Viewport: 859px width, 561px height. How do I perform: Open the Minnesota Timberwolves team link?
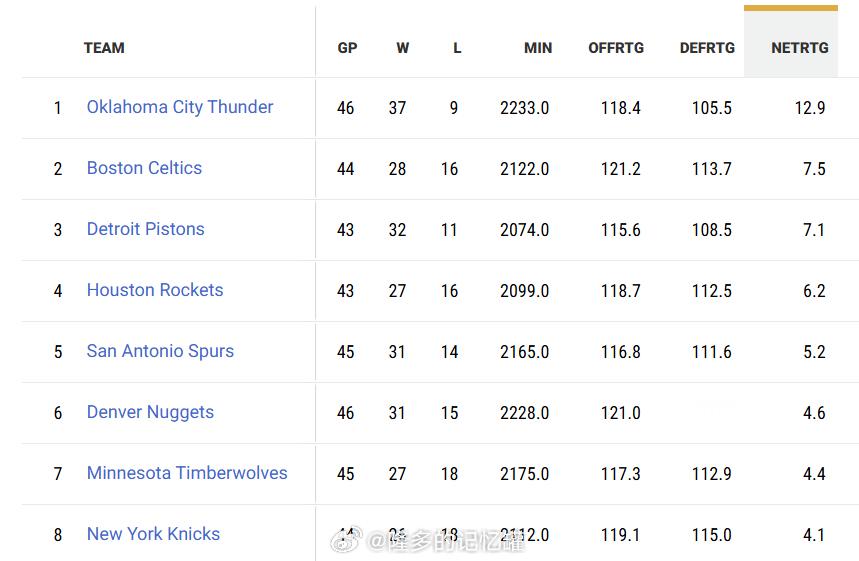point(187,473)
